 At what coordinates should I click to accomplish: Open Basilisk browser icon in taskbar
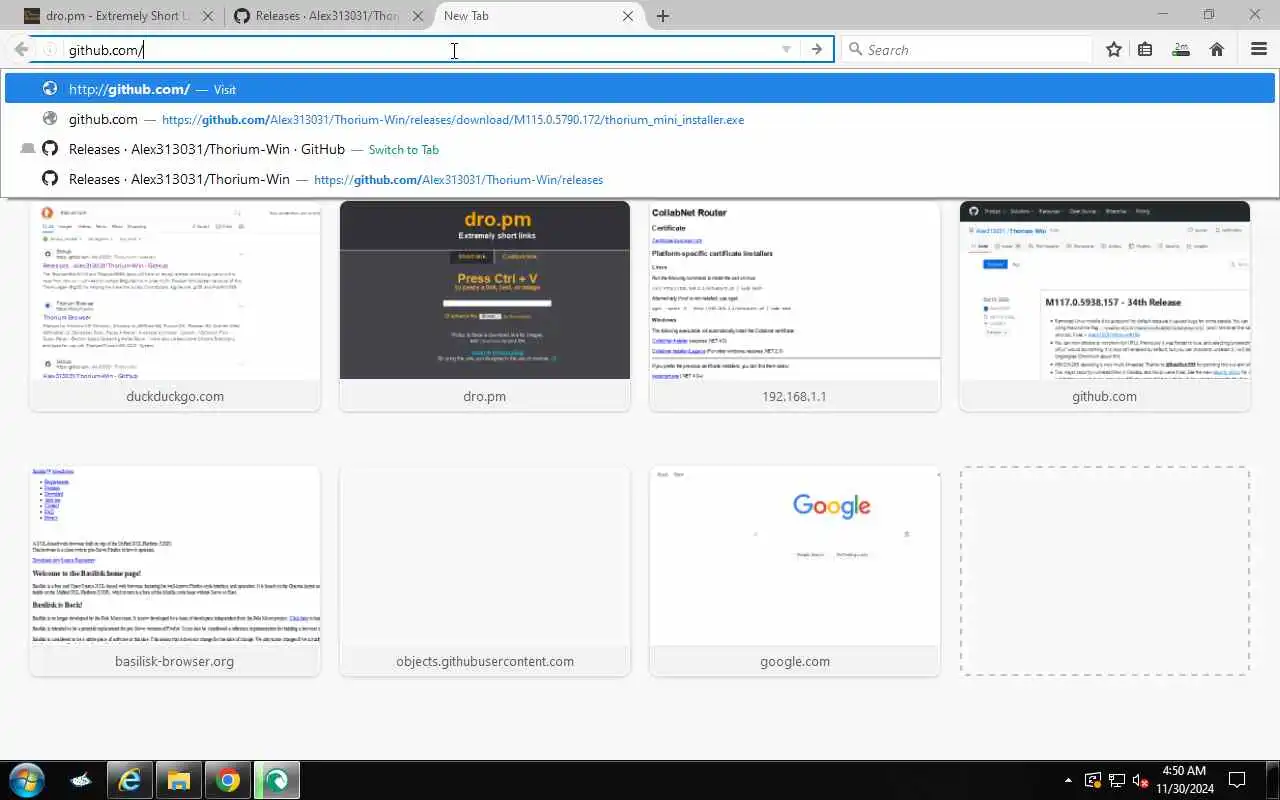(82, 780)
